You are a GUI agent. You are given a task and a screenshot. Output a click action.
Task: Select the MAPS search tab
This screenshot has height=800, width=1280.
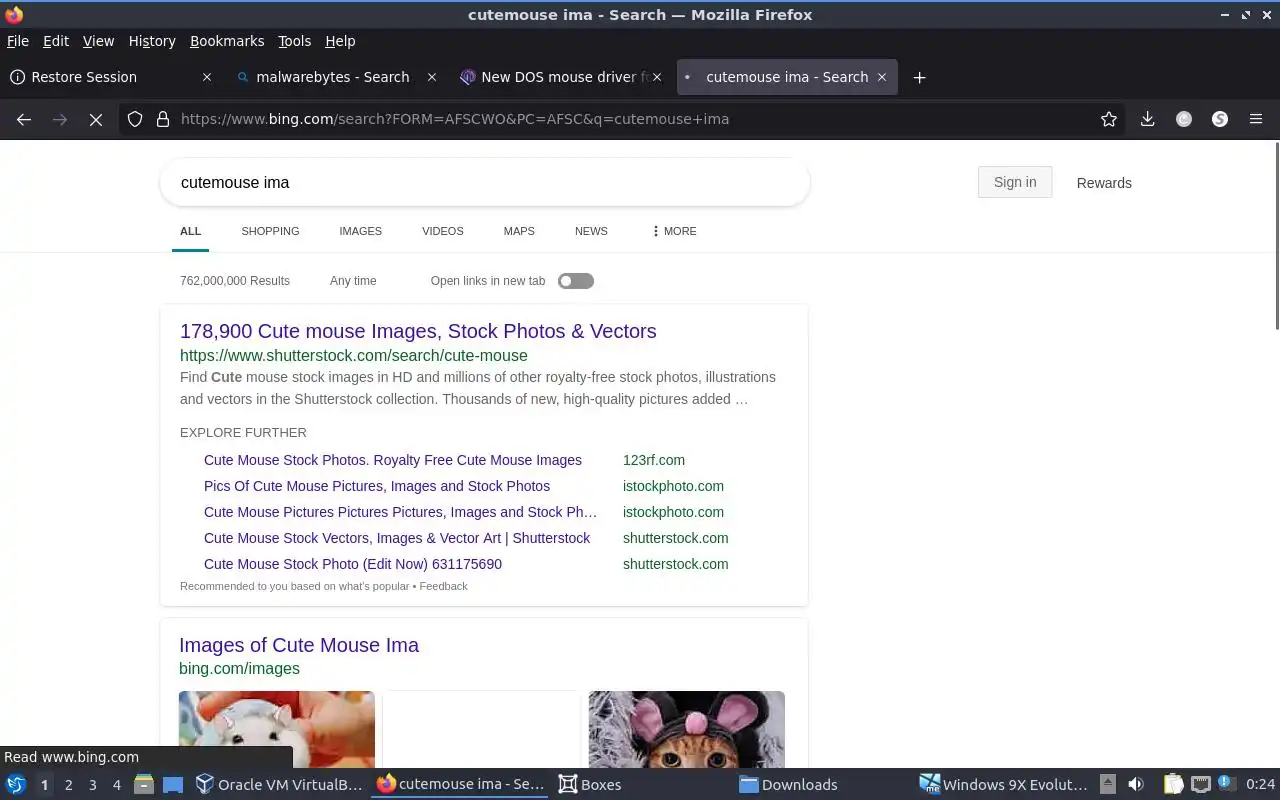click(519, 231)
